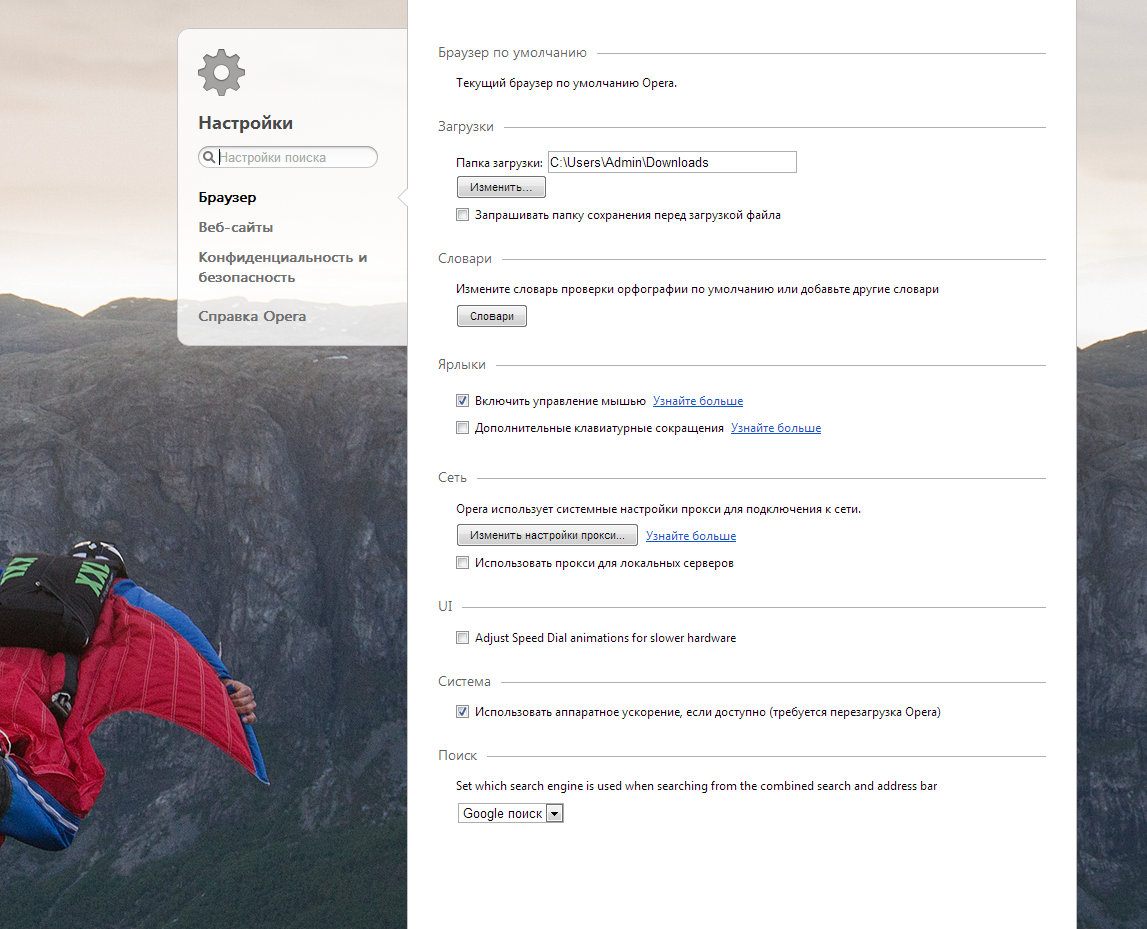Open the Google поиск search engine dropdown
This screenshot has height=929, width=1147.
[x=511, y=813]
